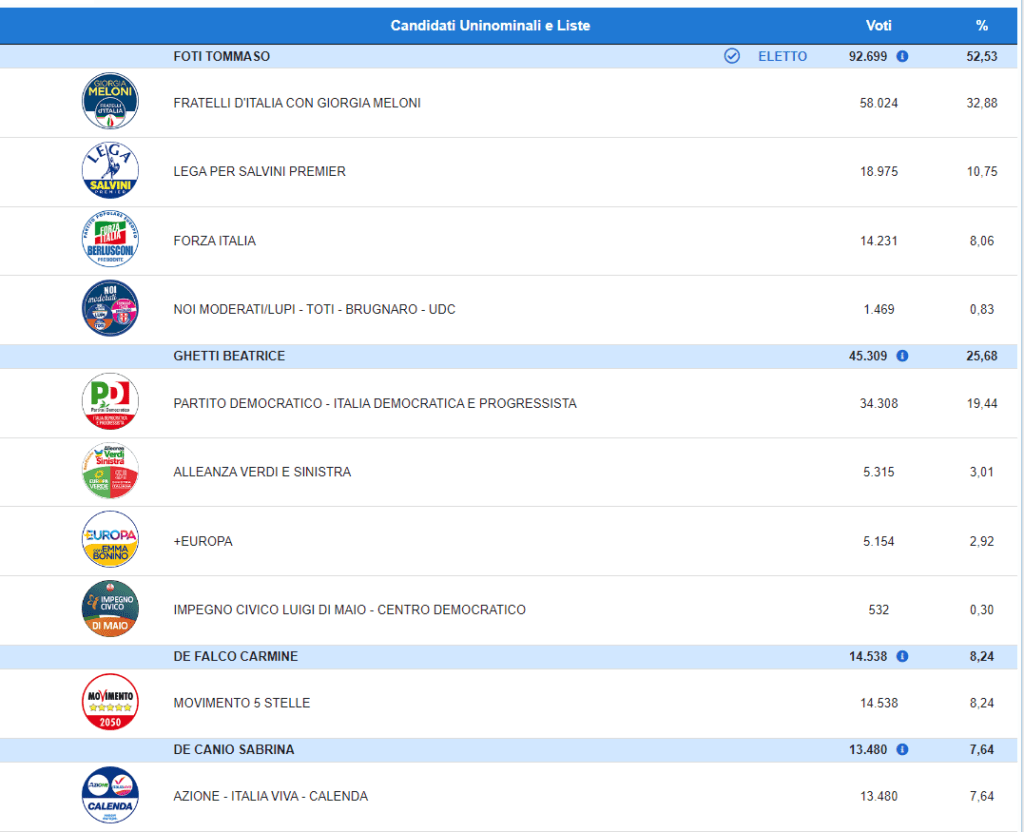Click the percentage column header
Viewport: 1024px width, 832px height.
[981, 25]
